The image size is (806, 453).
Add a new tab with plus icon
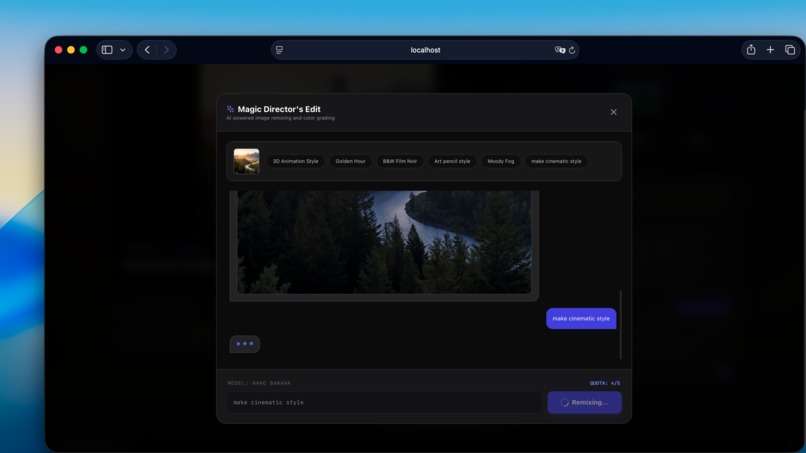770,50
